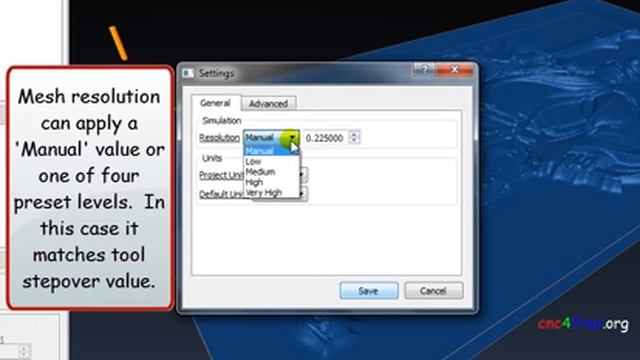Choose 'High' resolution preset
640x360 pixels.
pyautogui.click(x=271, y=182)
